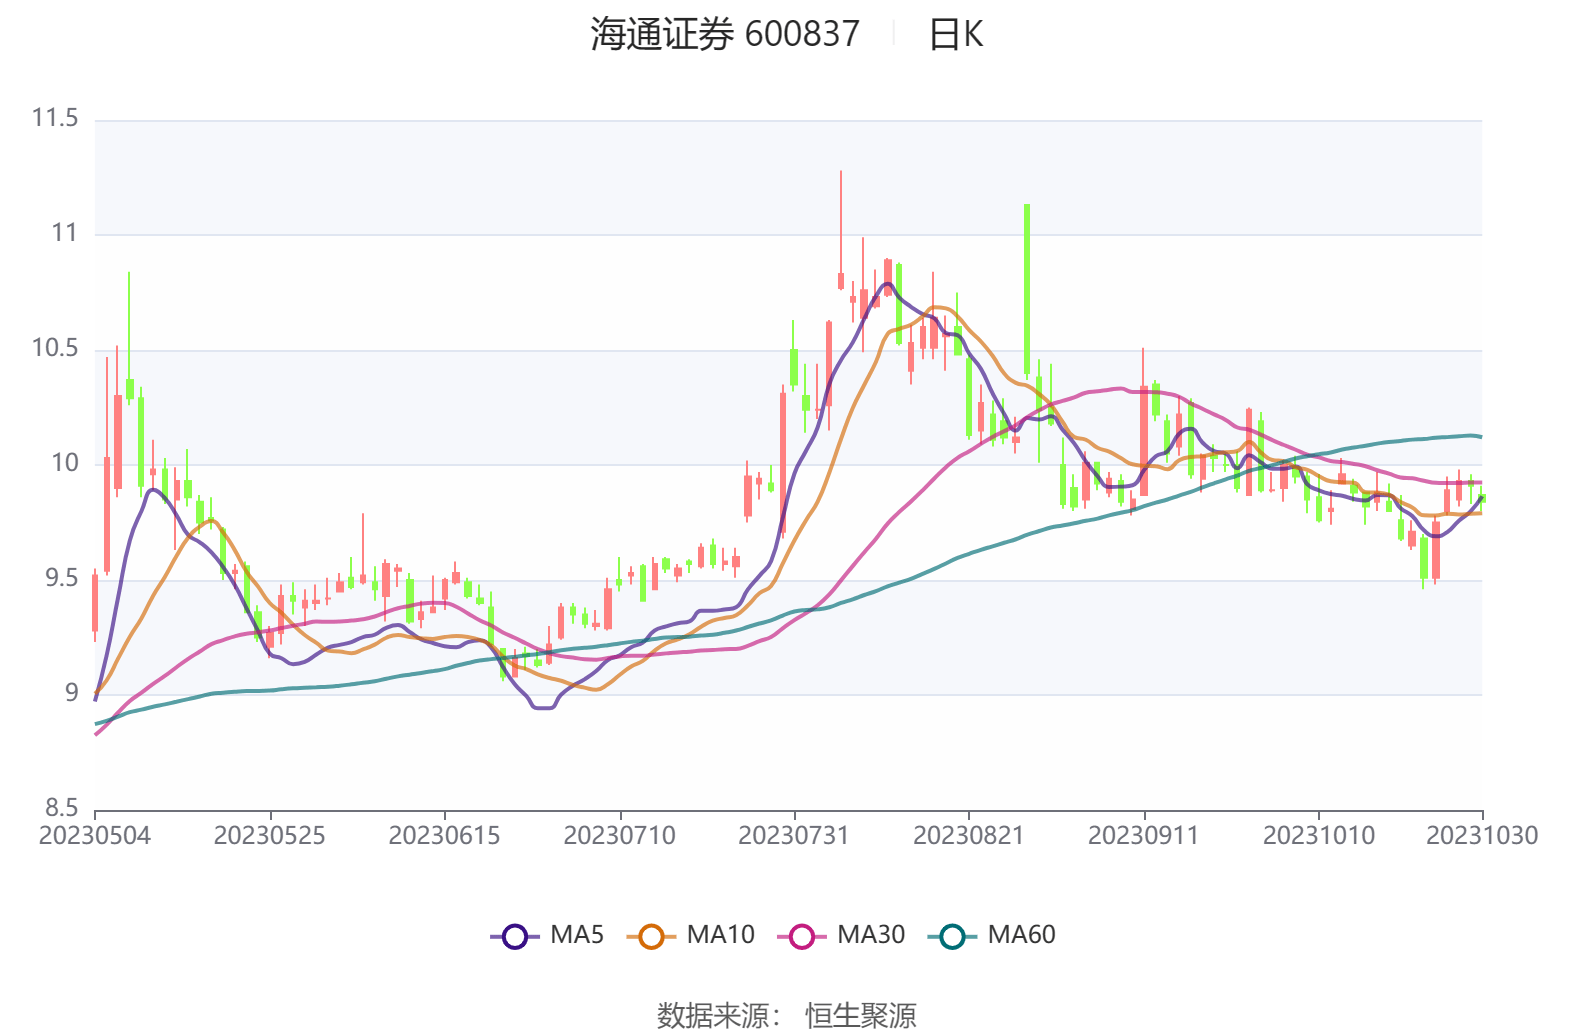Click the 9.5 price axis label
1574x1034 pixels.
point(61,579)
